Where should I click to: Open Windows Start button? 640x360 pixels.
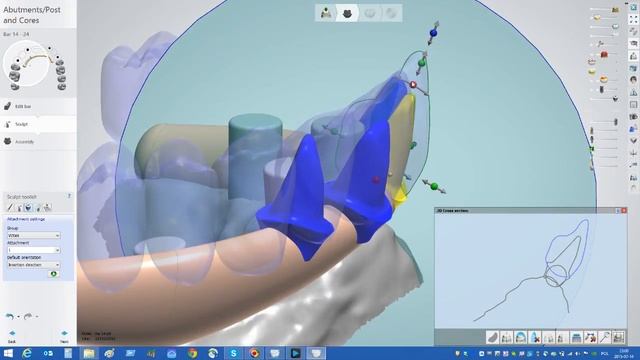pos(8,353)
